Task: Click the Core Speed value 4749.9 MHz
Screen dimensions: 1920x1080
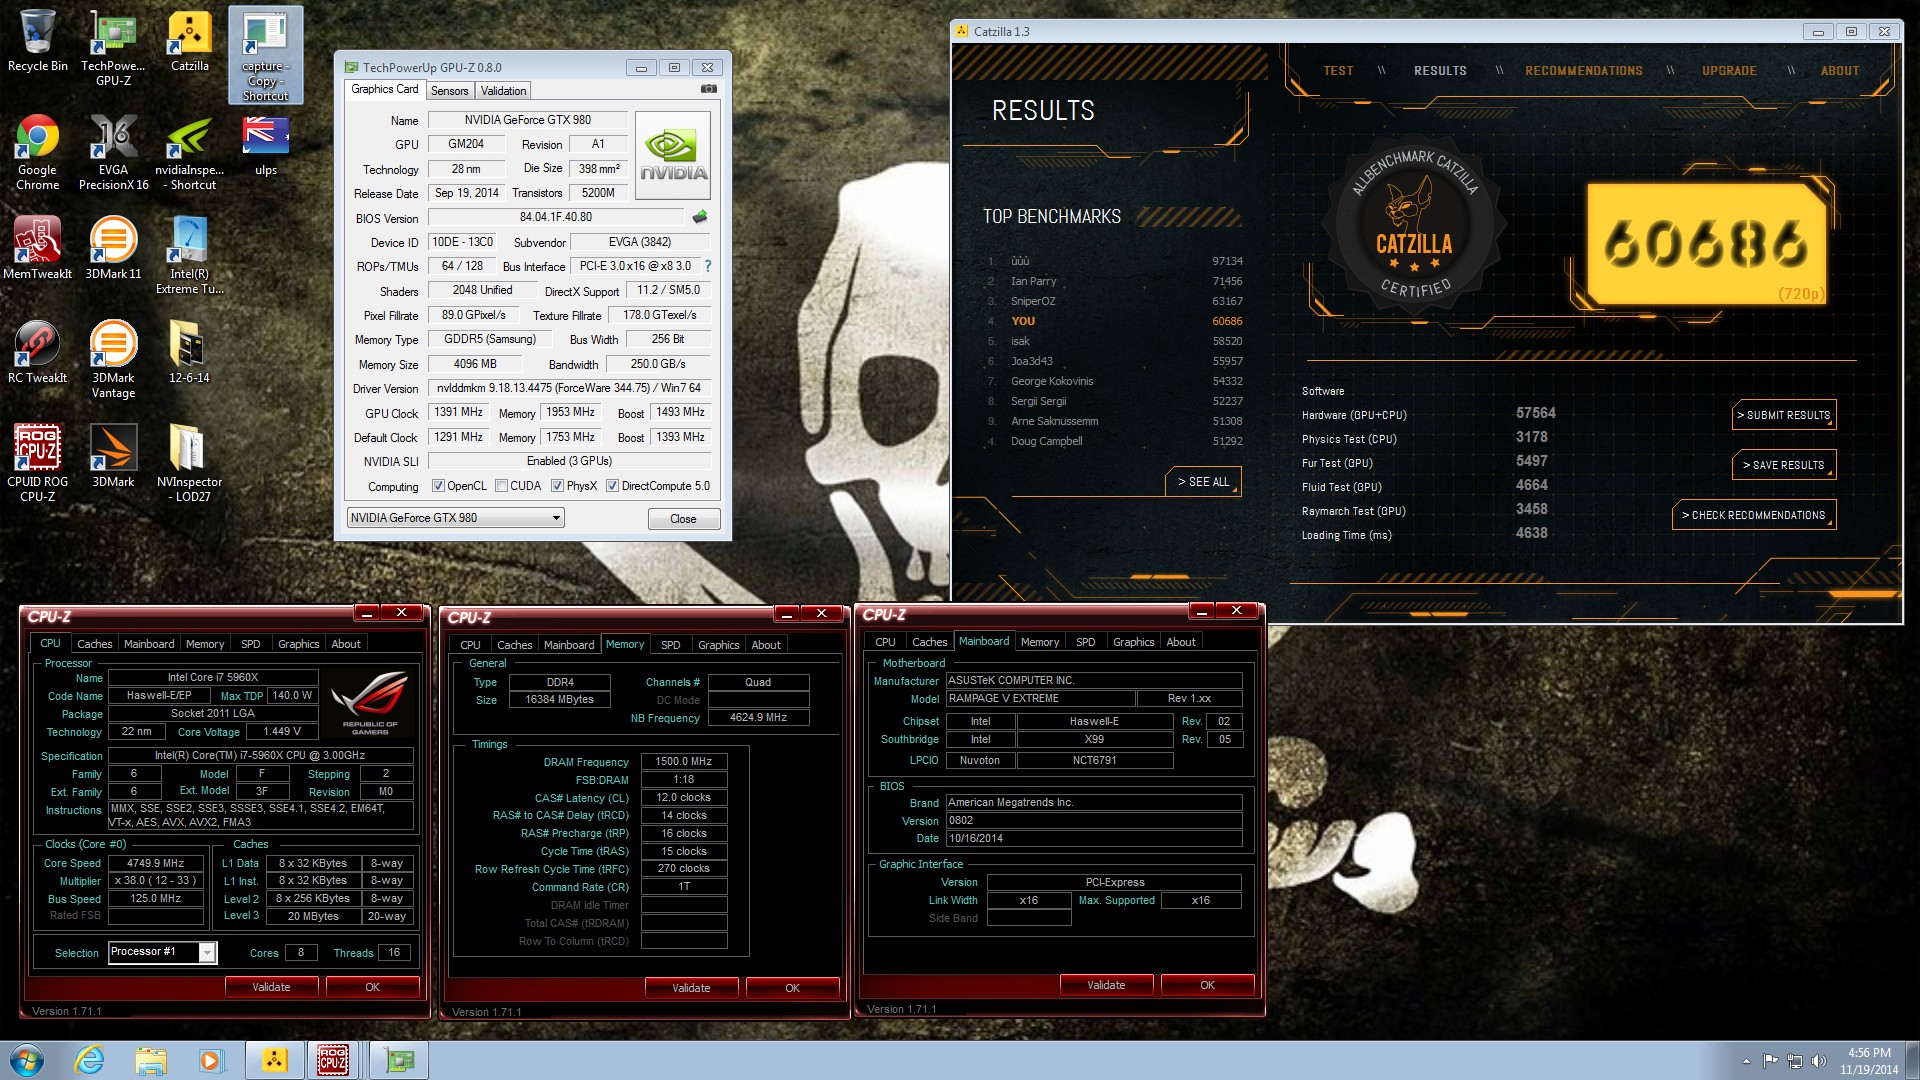Action: (155, 863)
